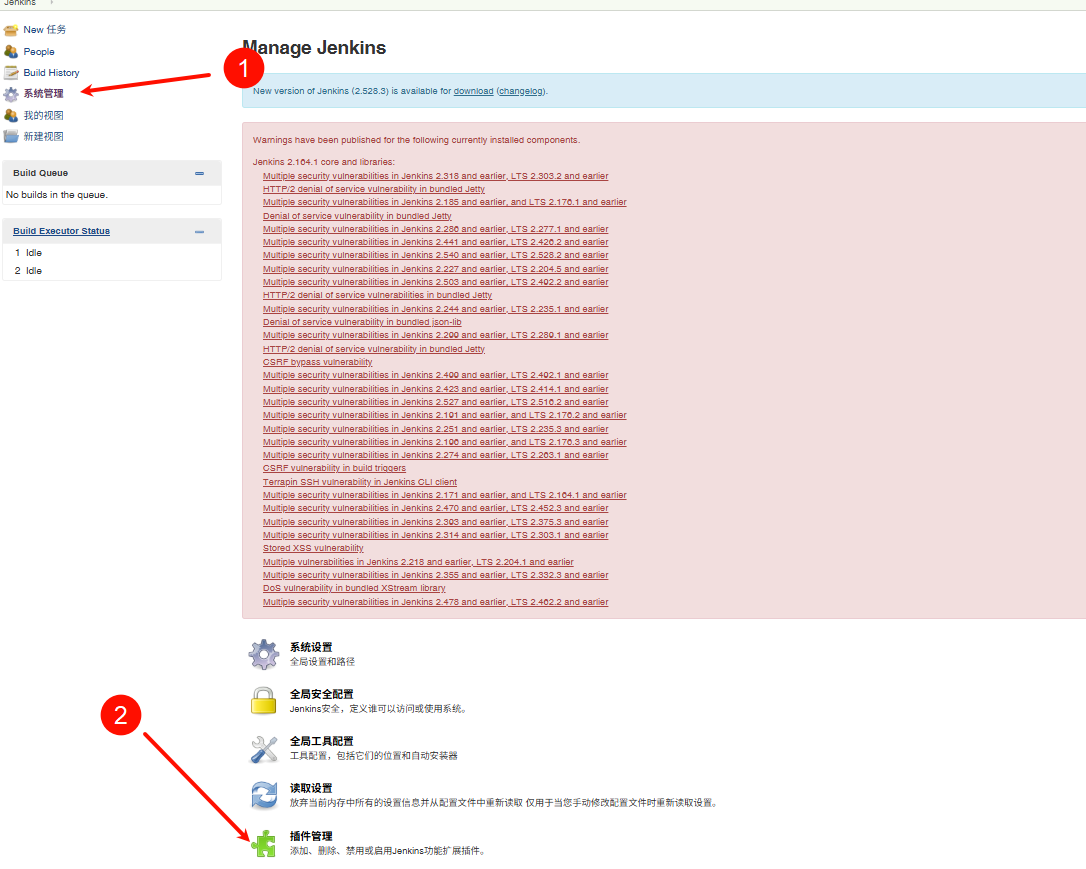Image resolution: width=1086 pixels, height=869 pixels.
Task: Open New 任务 in the sidebar
Action: click(x=44, y=30)
